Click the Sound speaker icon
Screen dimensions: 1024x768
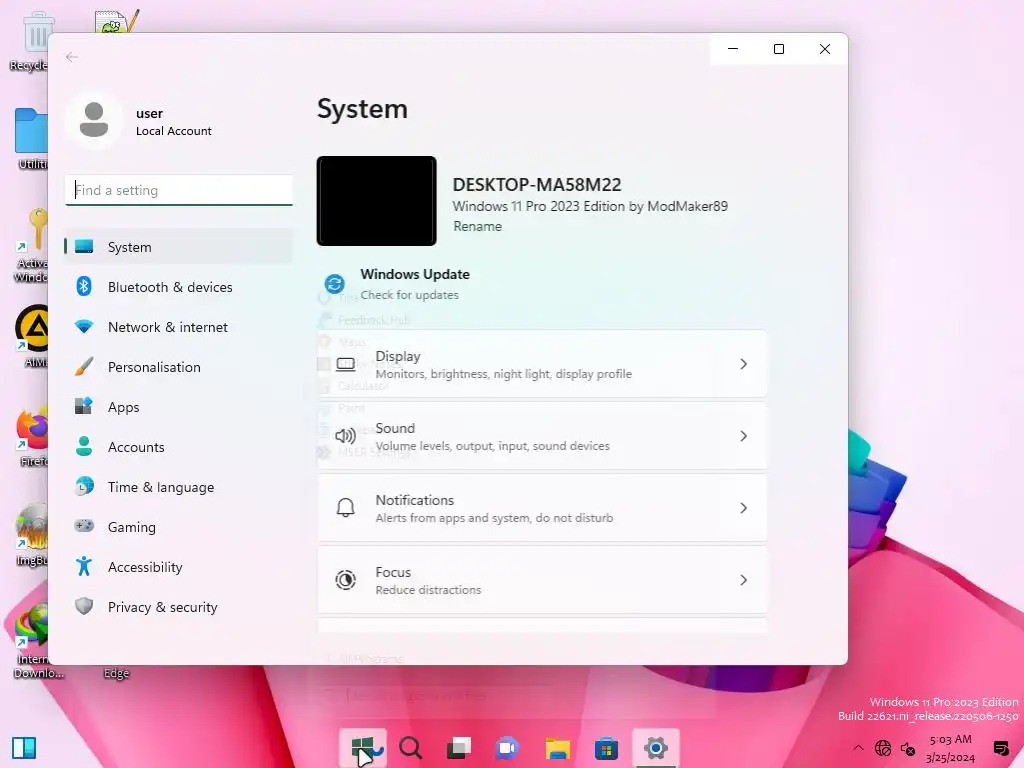tap(345, 436)
